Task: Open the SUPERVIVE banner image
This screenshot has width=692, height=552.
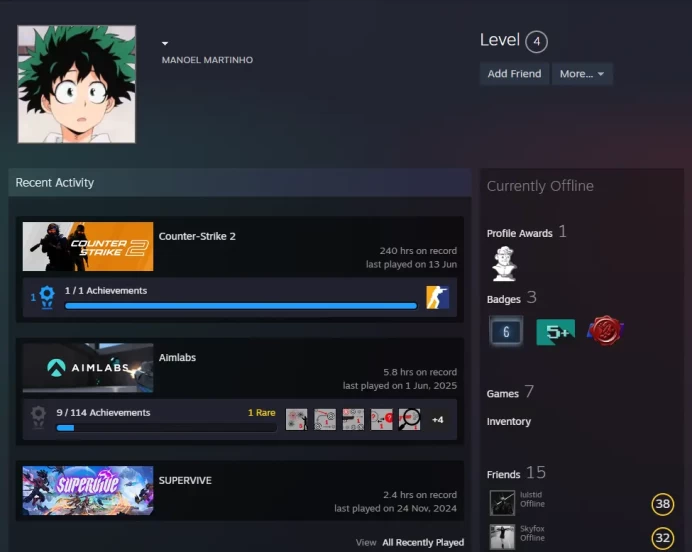Action: pyautogui.click(x=88, y=490)
